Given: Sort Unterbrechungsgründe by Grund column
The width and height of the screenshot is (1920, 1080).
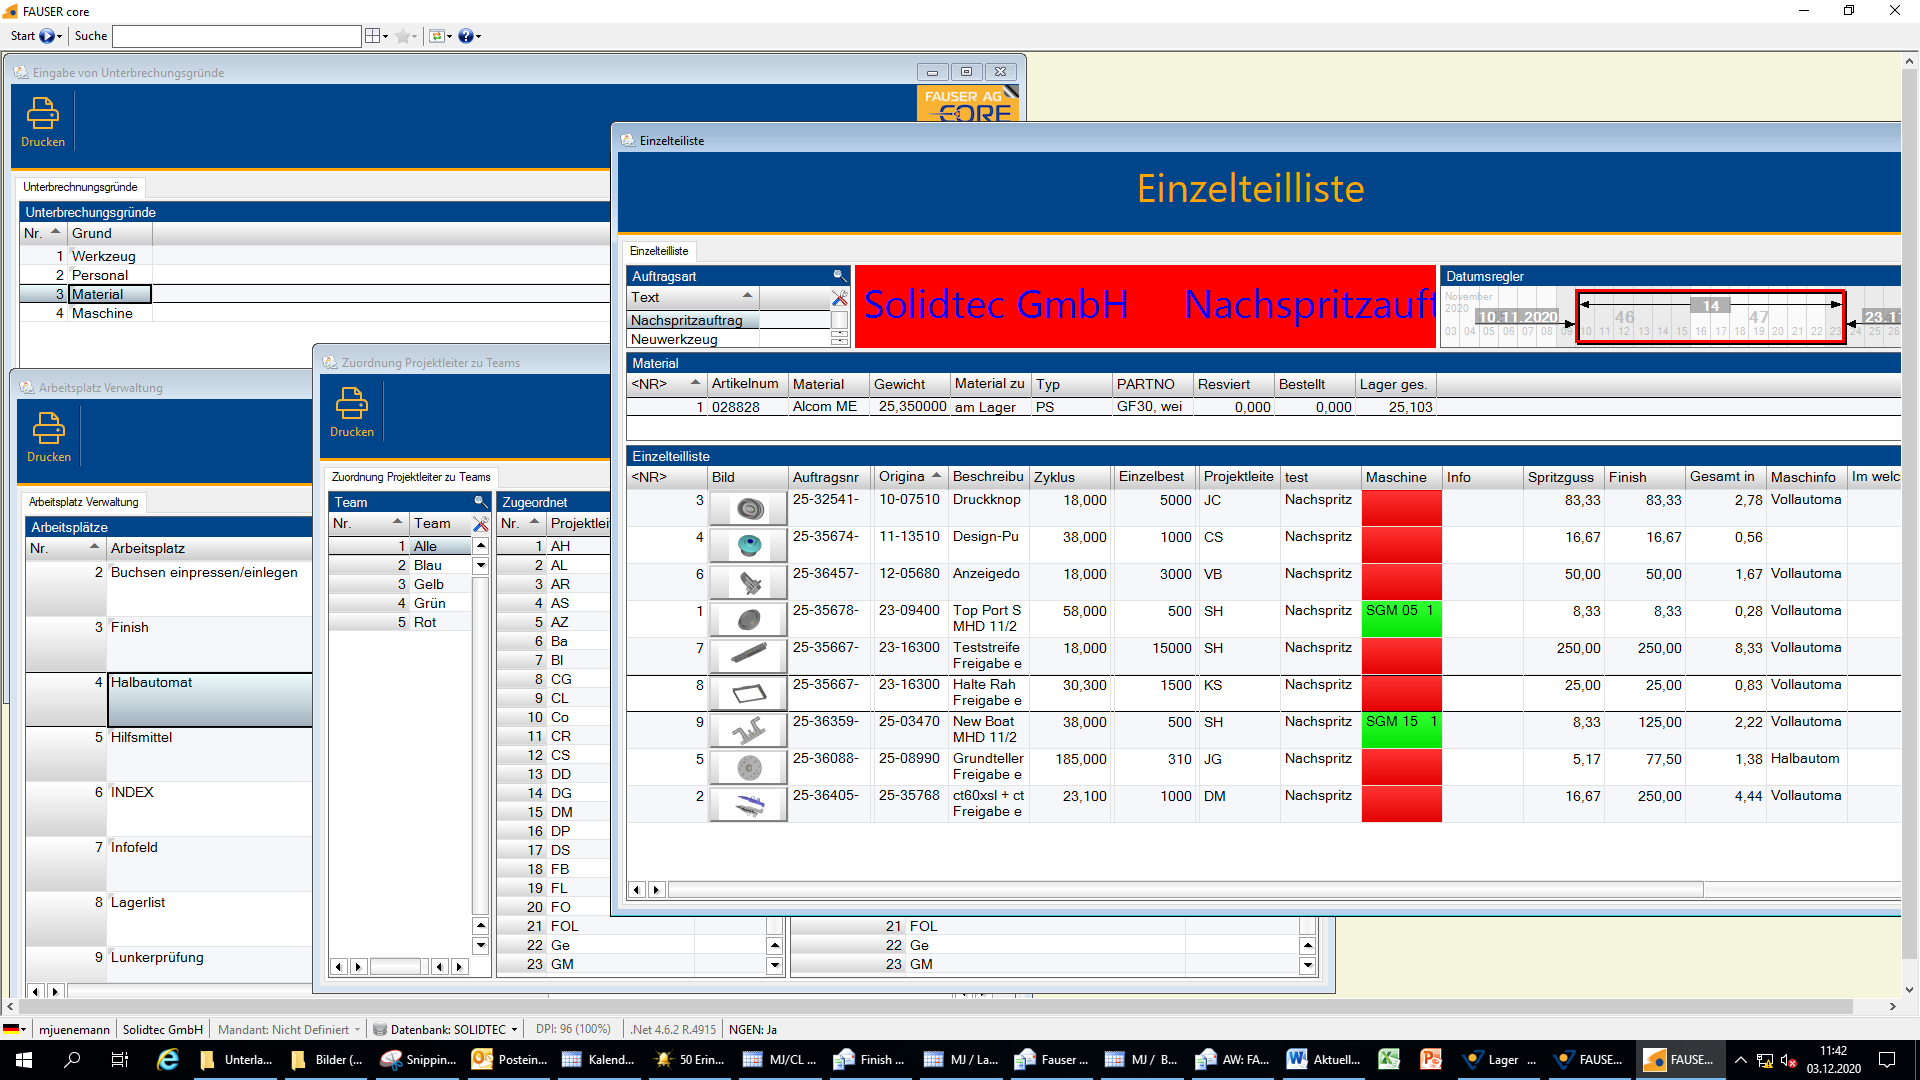Looking at the screenshot, I should pyautogui.click(x=110, y=233).
